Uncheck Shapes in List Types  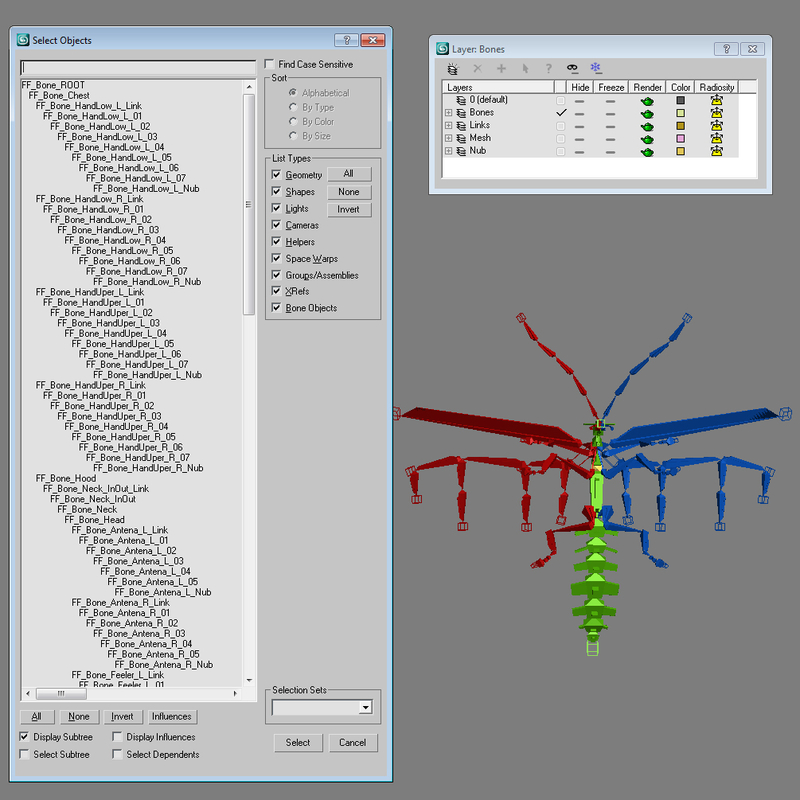pos(277,192)
